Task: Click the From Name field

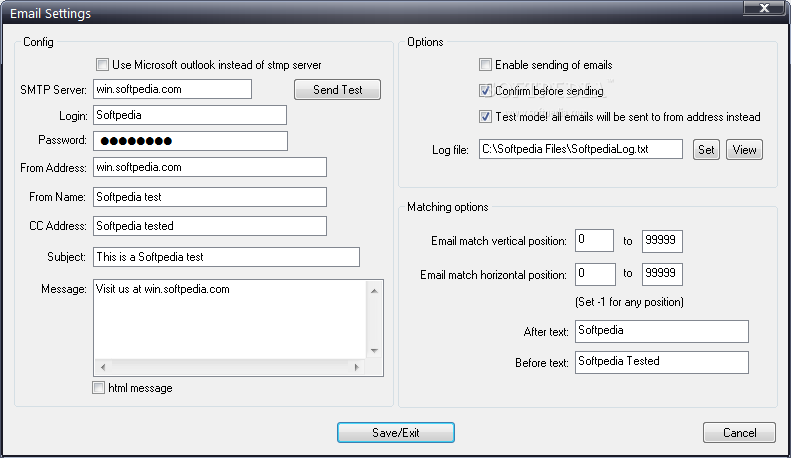Action: tap(210, 197)
